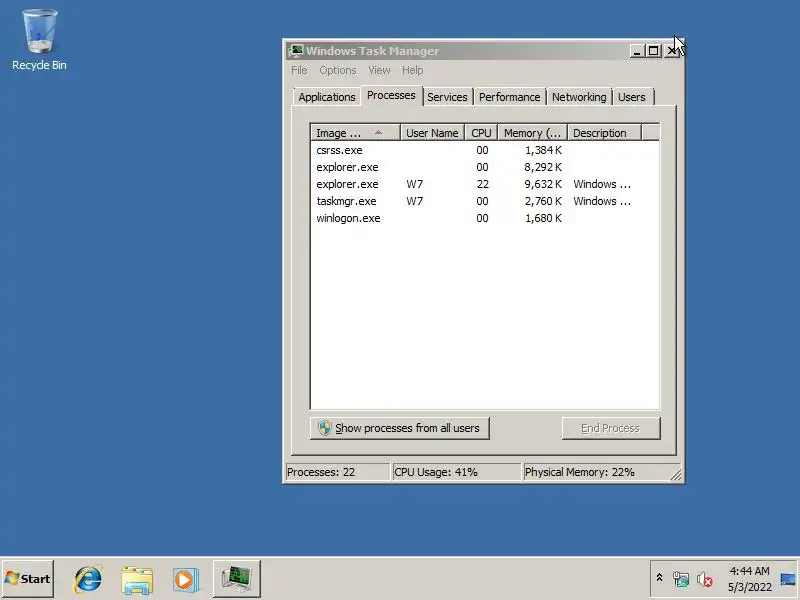Click Show processes from all users
800x600 pixels.
(399, 428)
